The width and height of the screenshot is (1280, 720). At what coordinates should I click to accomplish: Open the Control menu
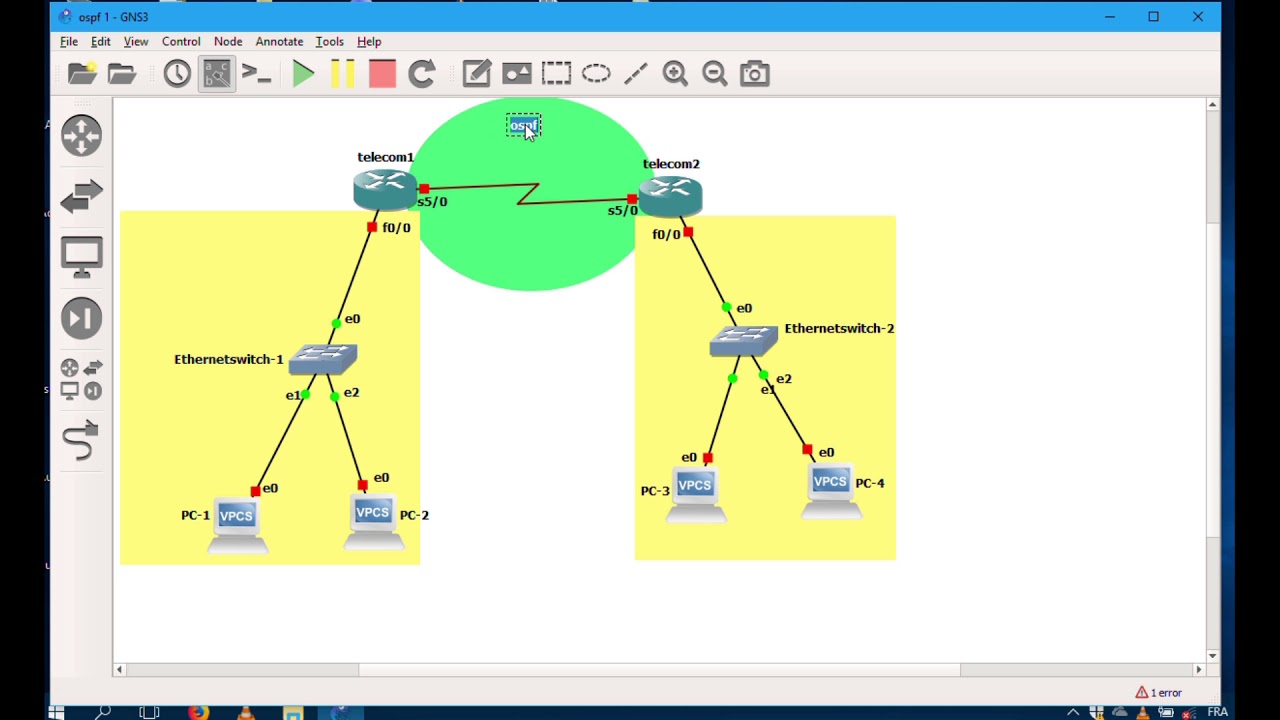tap(181, 42)
